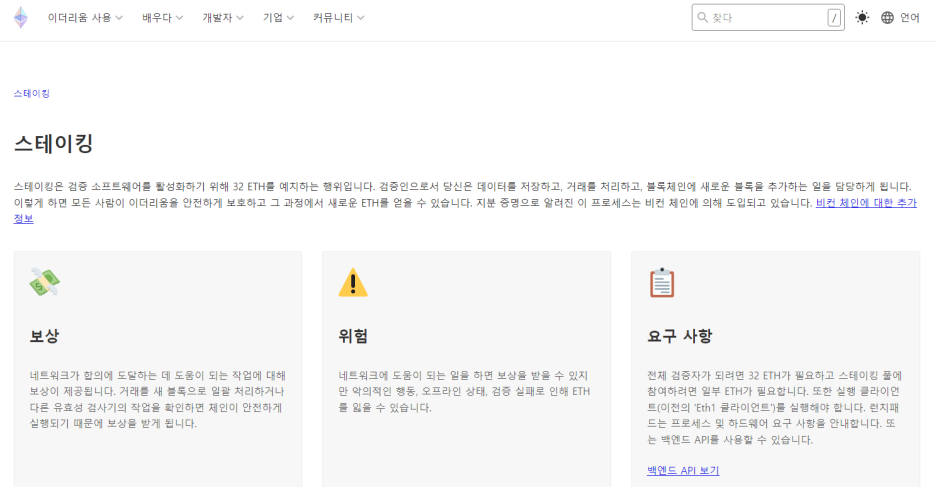The height and width of the screenshot is (487, 936).
Task: Open the 기업 menu
Action: click(278, 18)
